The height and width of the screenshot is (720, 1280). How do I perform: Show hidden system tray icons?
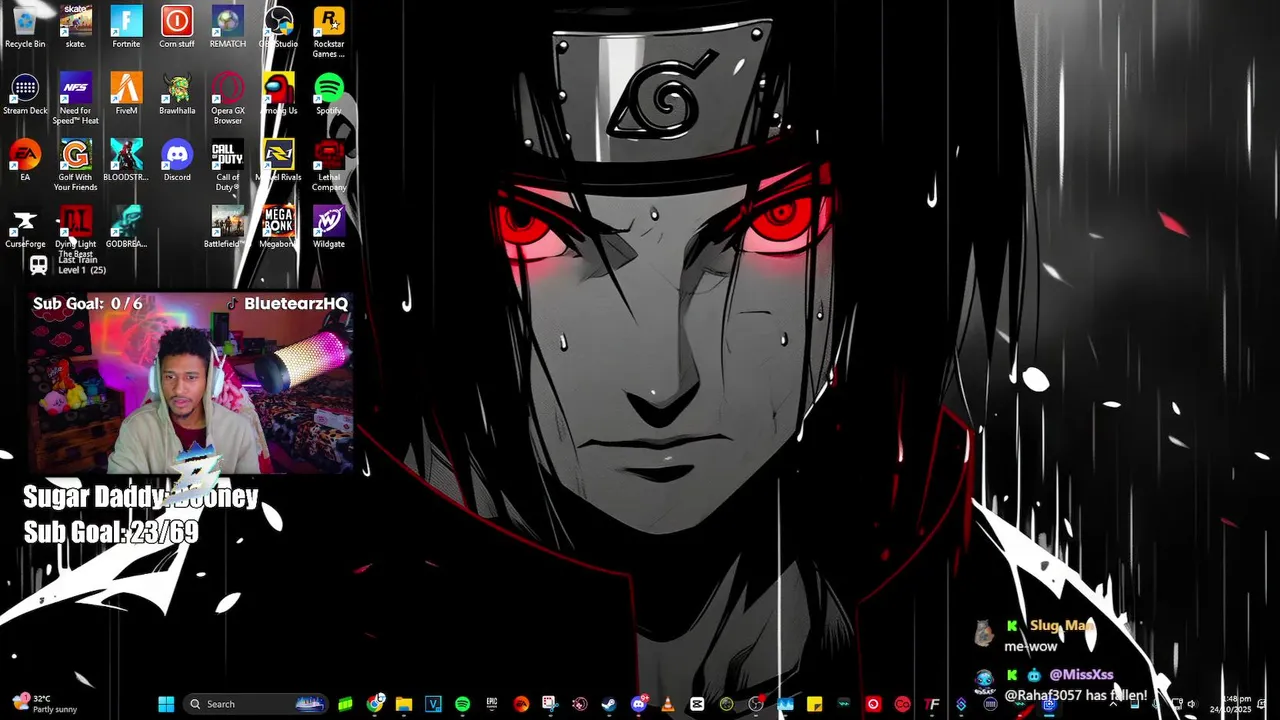point(1113,704)
